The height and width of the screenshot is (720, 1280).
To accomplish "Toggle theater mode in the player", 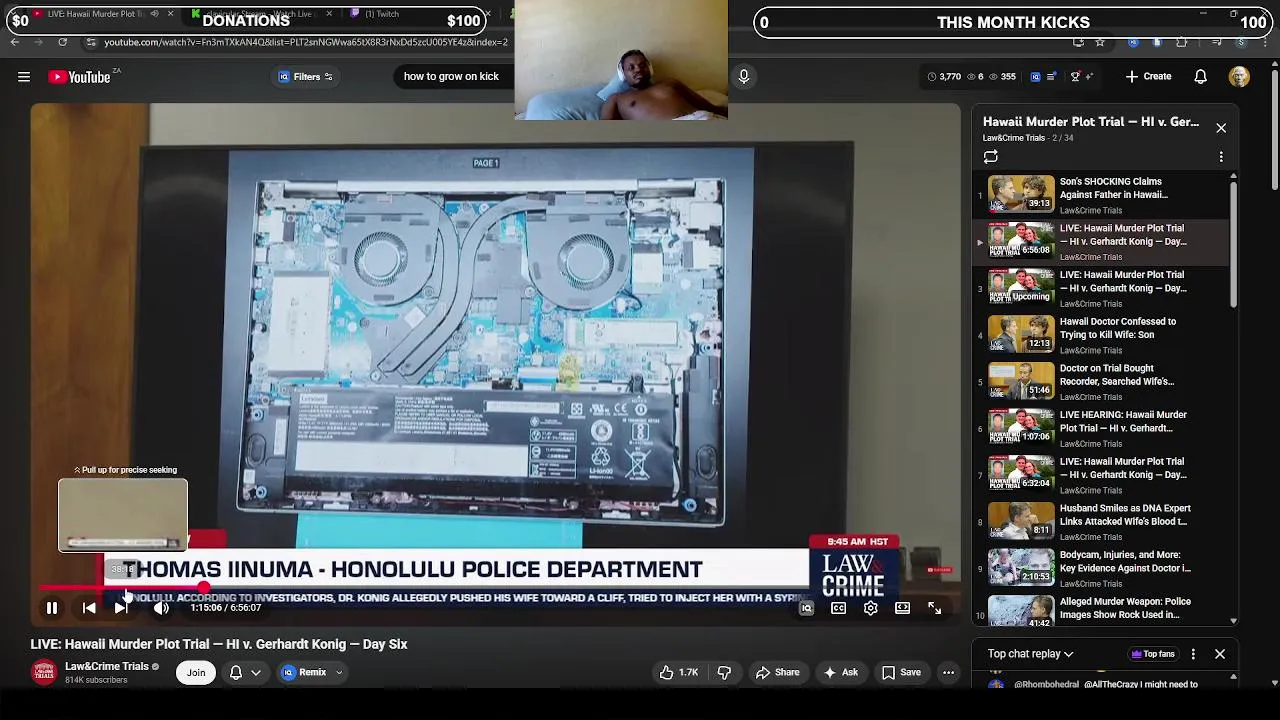I will click(x=902, y=608).
